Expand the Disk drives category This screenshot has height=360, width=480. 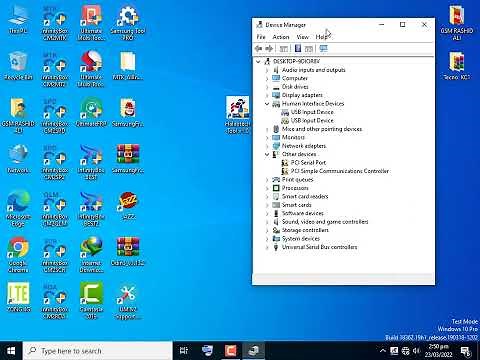[x=267, y=87]
